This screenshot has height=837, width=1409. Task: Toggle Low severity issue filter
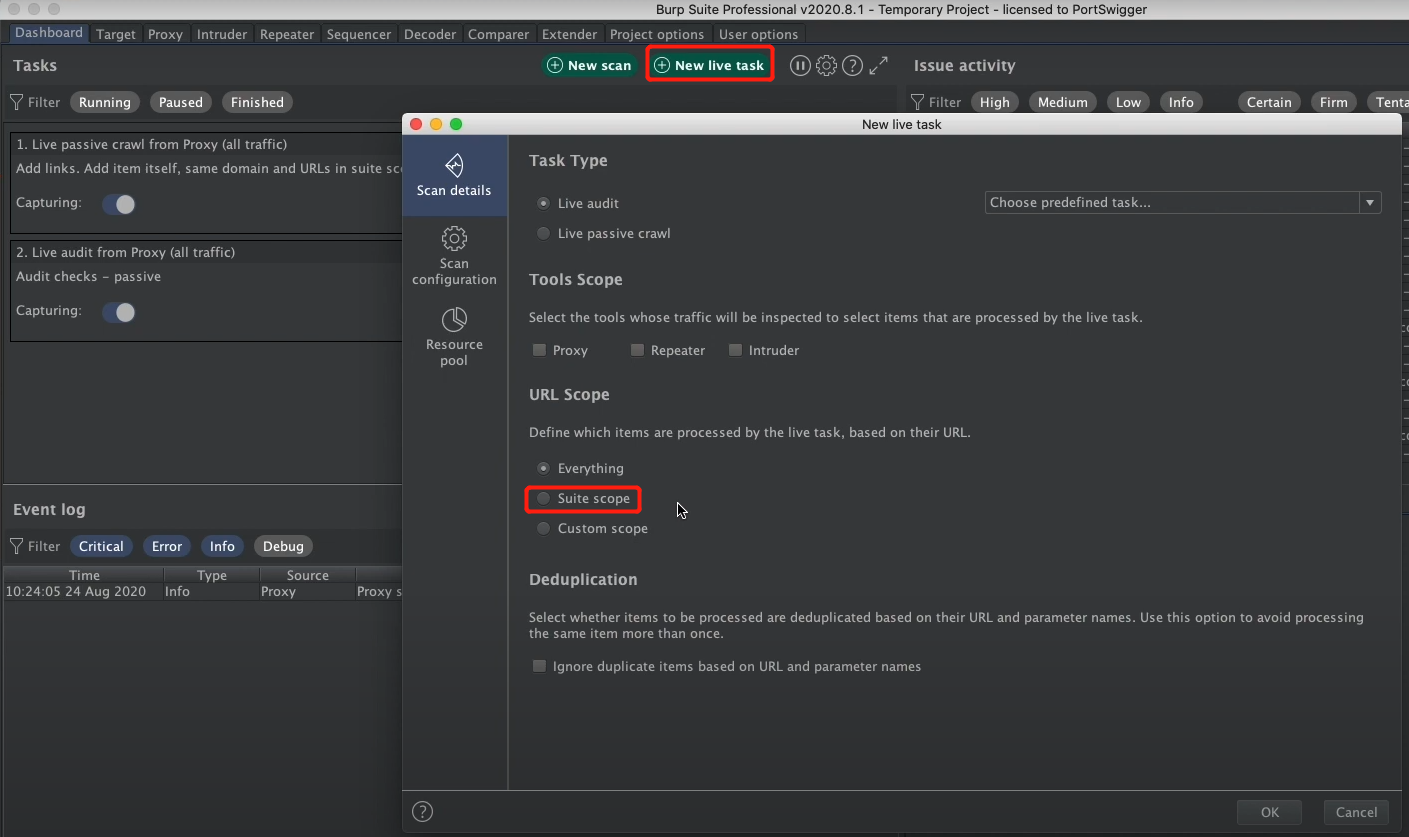[1128, 102]
